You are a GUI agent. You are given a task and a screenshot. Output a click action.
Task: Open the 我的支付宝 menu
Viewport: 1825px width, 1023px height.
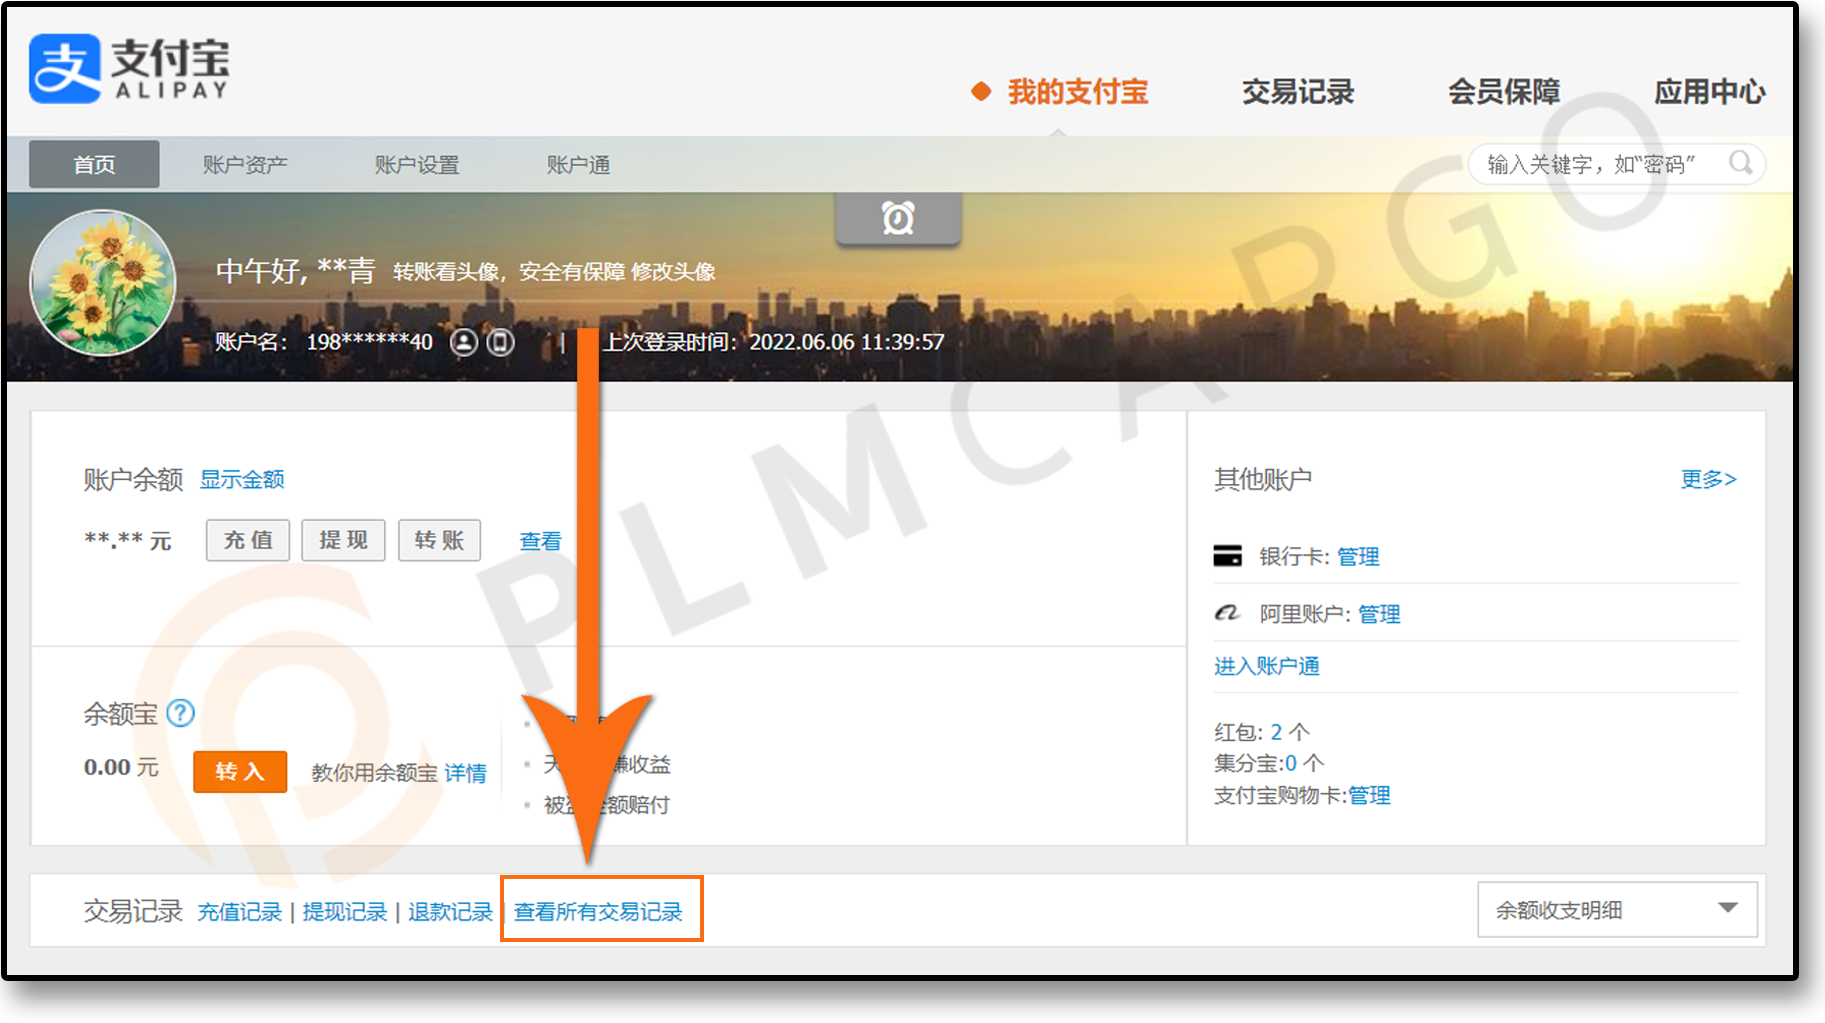[1077, 92]
